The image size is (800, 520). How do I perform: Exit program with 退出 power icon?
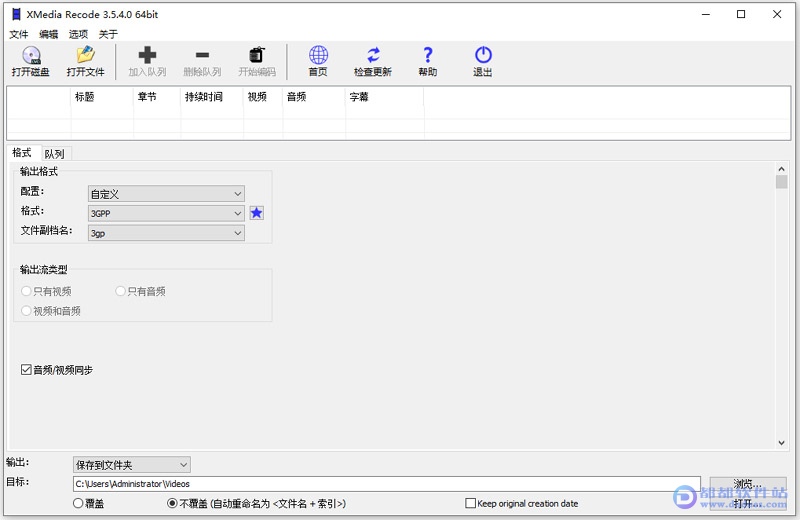(483, 61)
